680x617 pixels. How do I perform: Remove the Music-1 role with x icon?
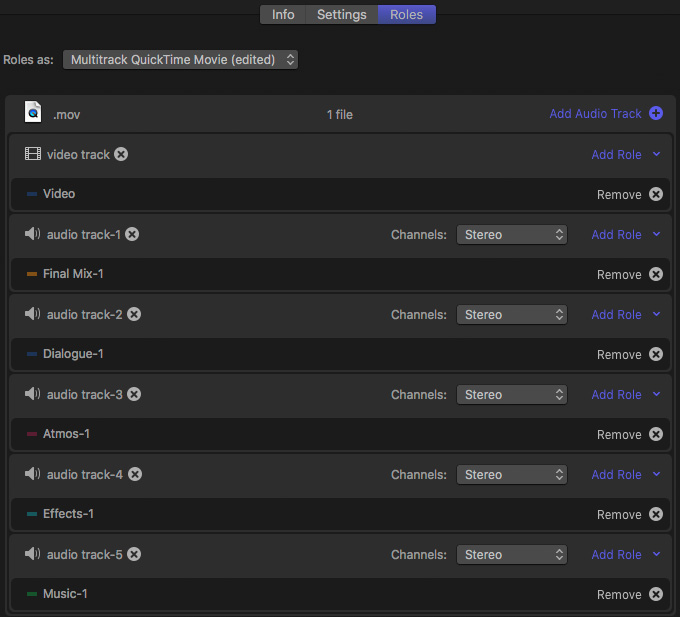point(656,594)
